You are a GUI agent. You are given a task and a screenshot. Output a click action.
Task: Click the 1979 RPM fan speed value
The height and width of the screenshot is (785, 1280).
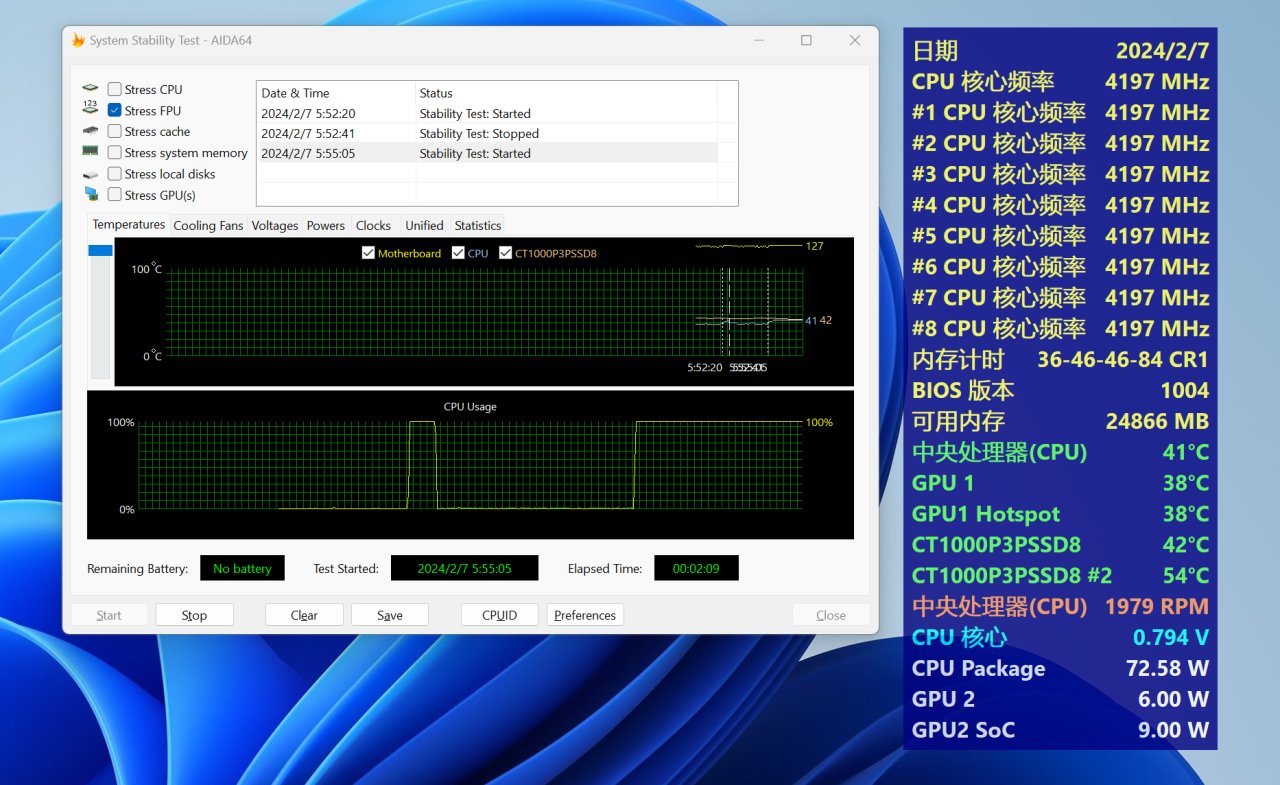(1157, 607)
